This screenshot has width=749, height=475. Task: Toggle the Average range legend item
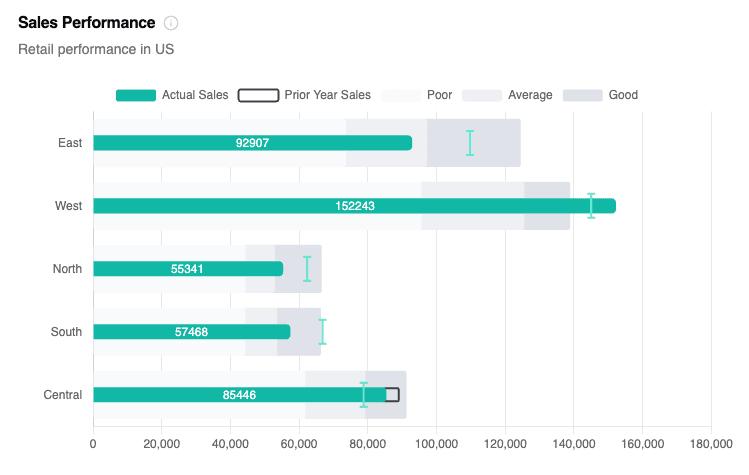pos(529,95)
